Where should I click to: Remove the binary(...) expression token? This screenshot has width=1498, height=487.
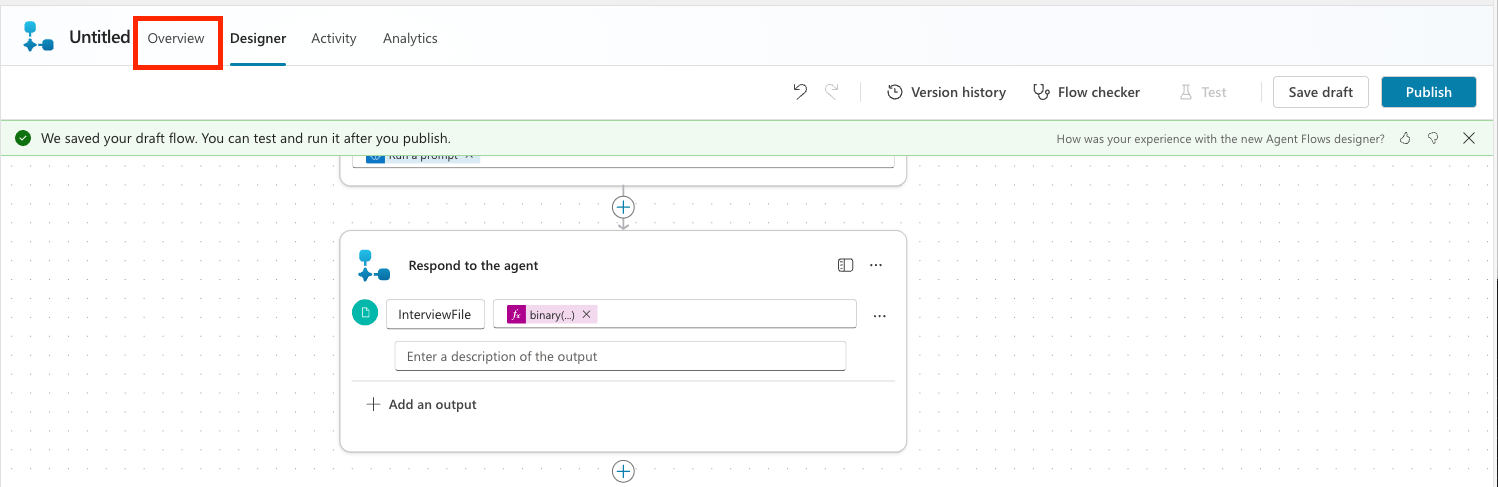(x=587, y=314)
